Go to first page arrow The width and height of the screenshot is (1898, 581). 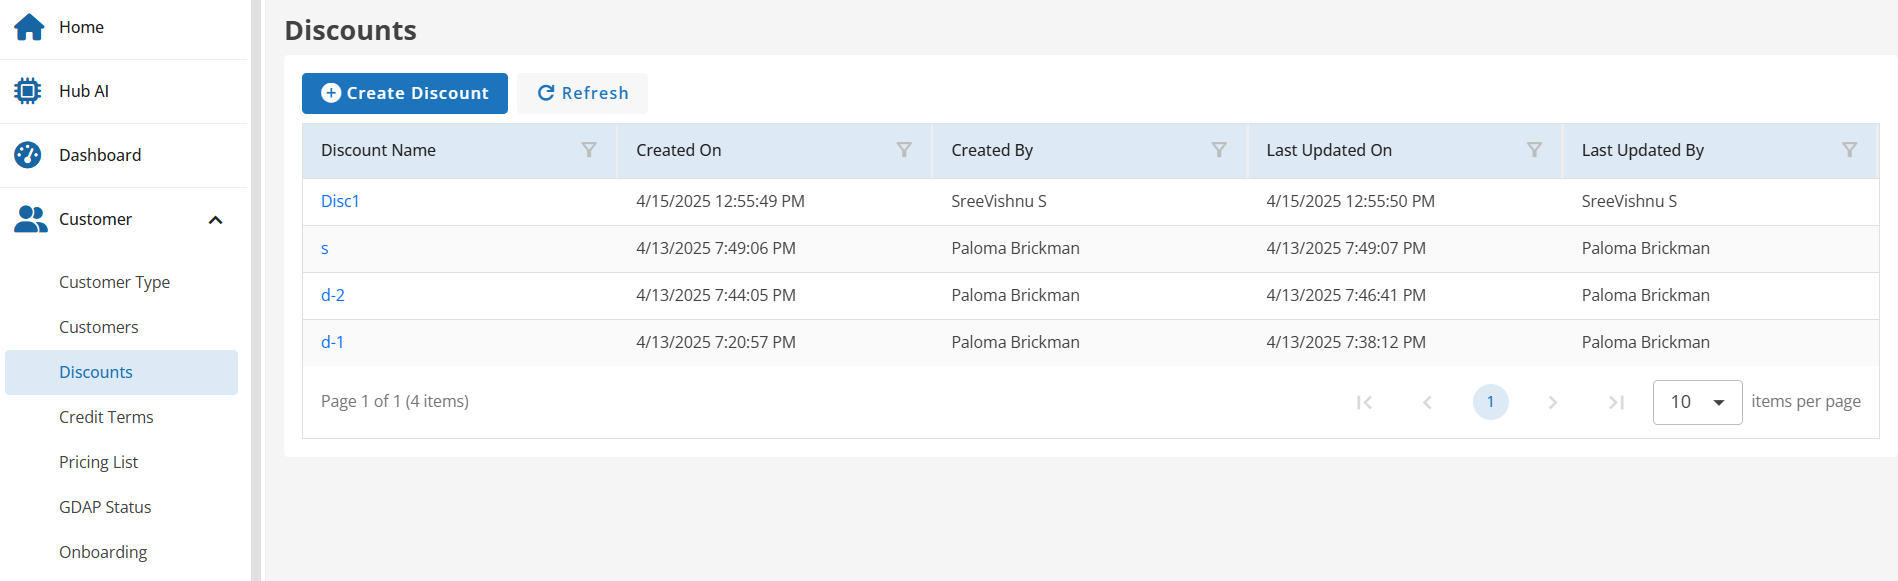[x=1364, y=402]
